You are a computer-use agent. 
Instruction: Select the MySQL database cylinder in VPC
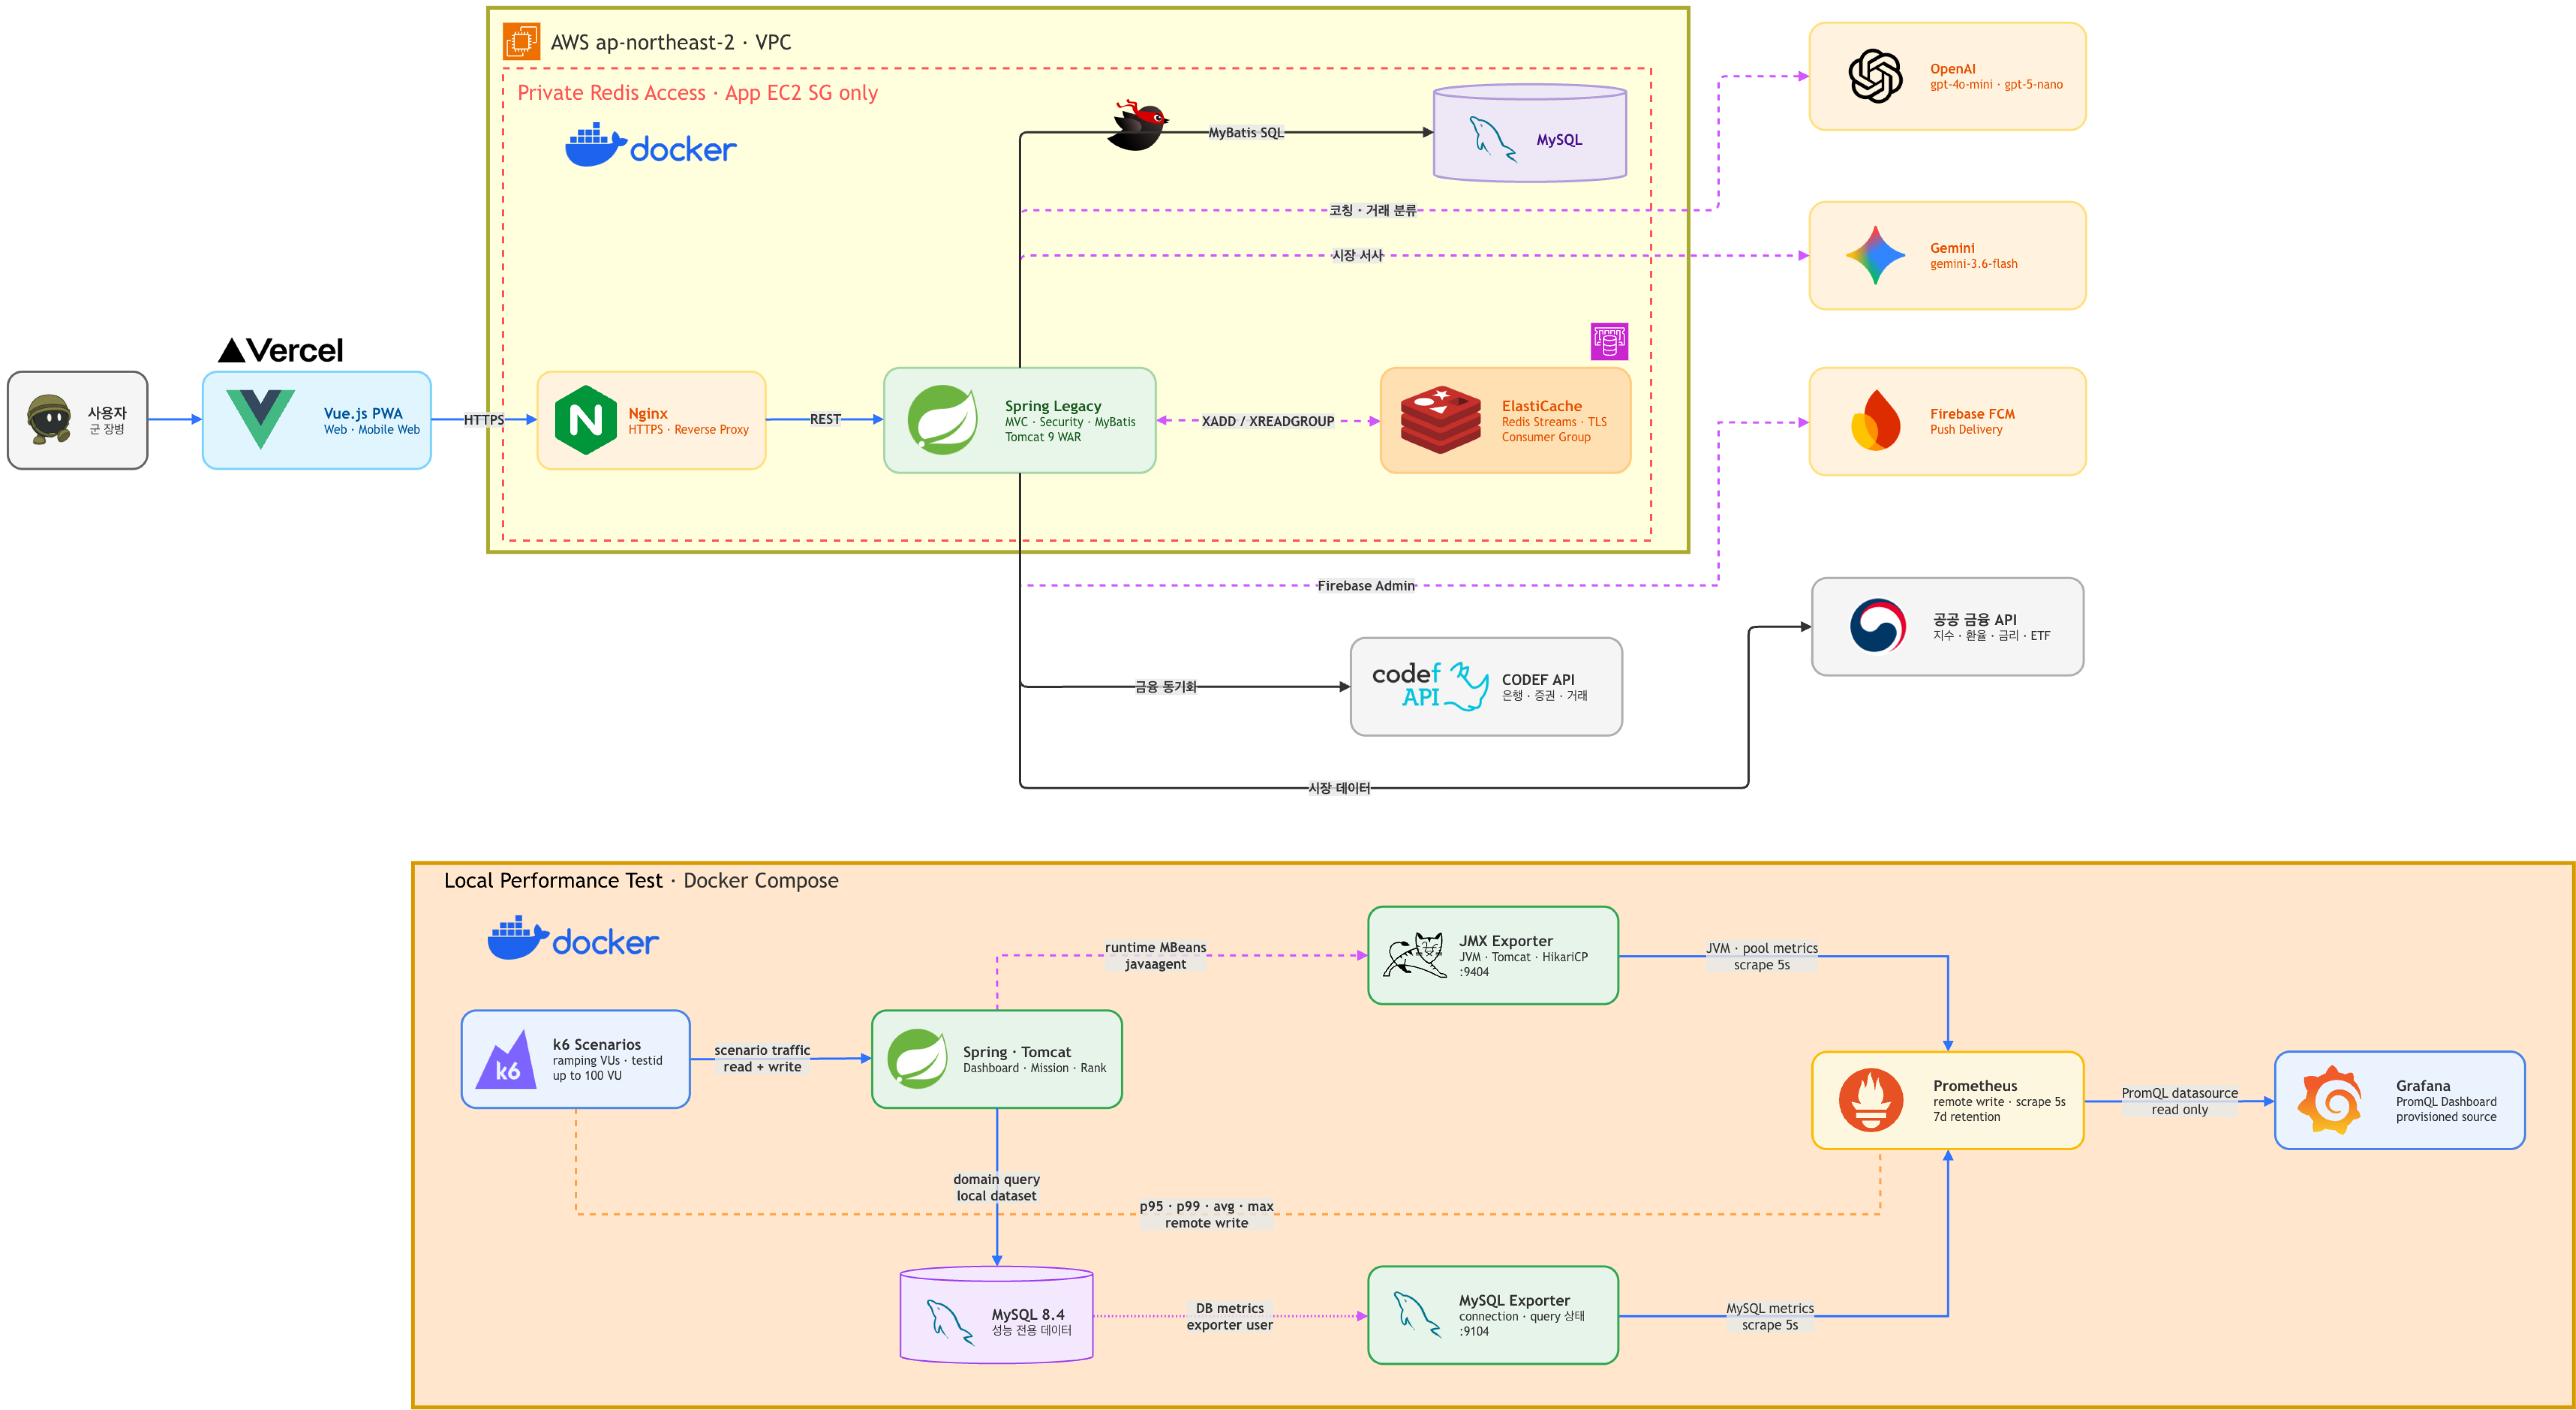(x=1530, y=133)
